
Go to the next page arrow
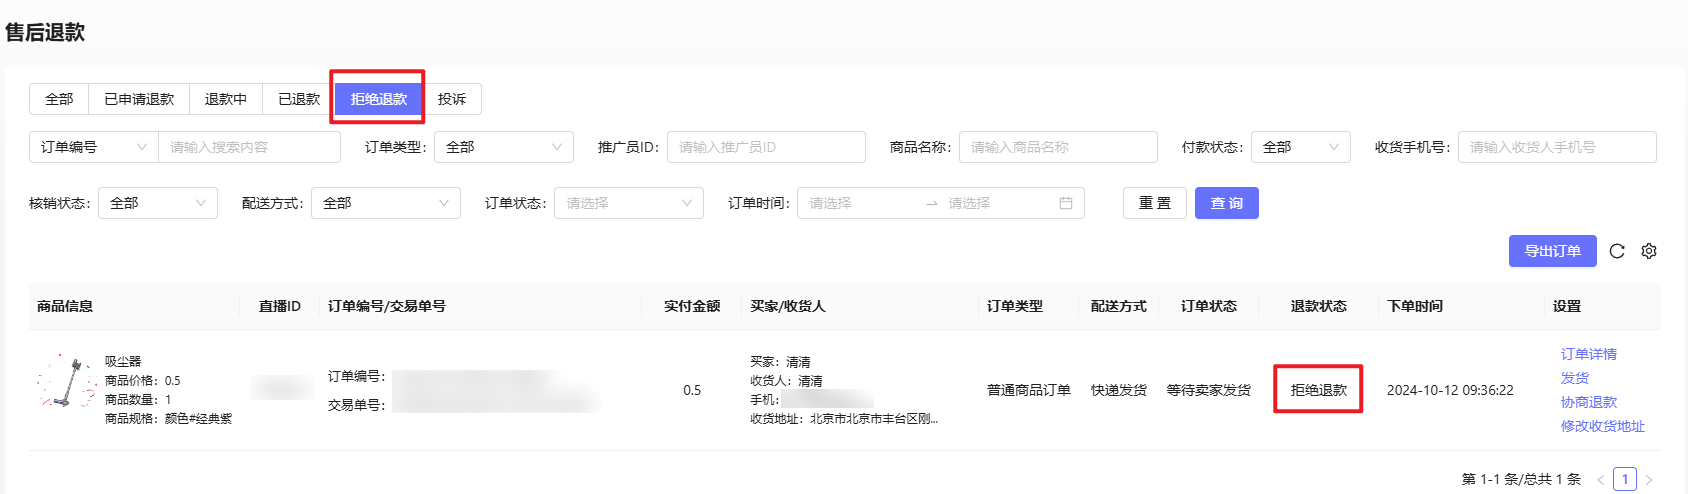[1649, 480]
